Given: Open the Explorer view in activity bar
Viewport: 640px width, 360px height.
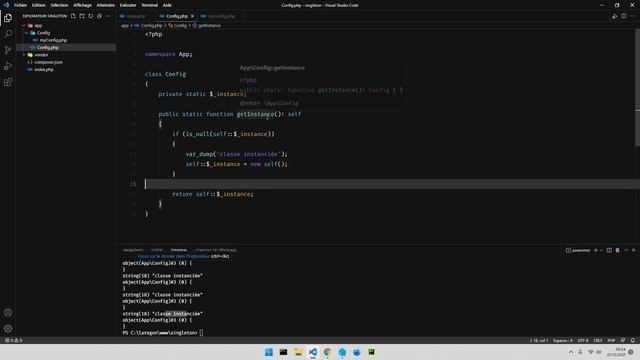Looking at the screenshot, I should tap(8, 18).
